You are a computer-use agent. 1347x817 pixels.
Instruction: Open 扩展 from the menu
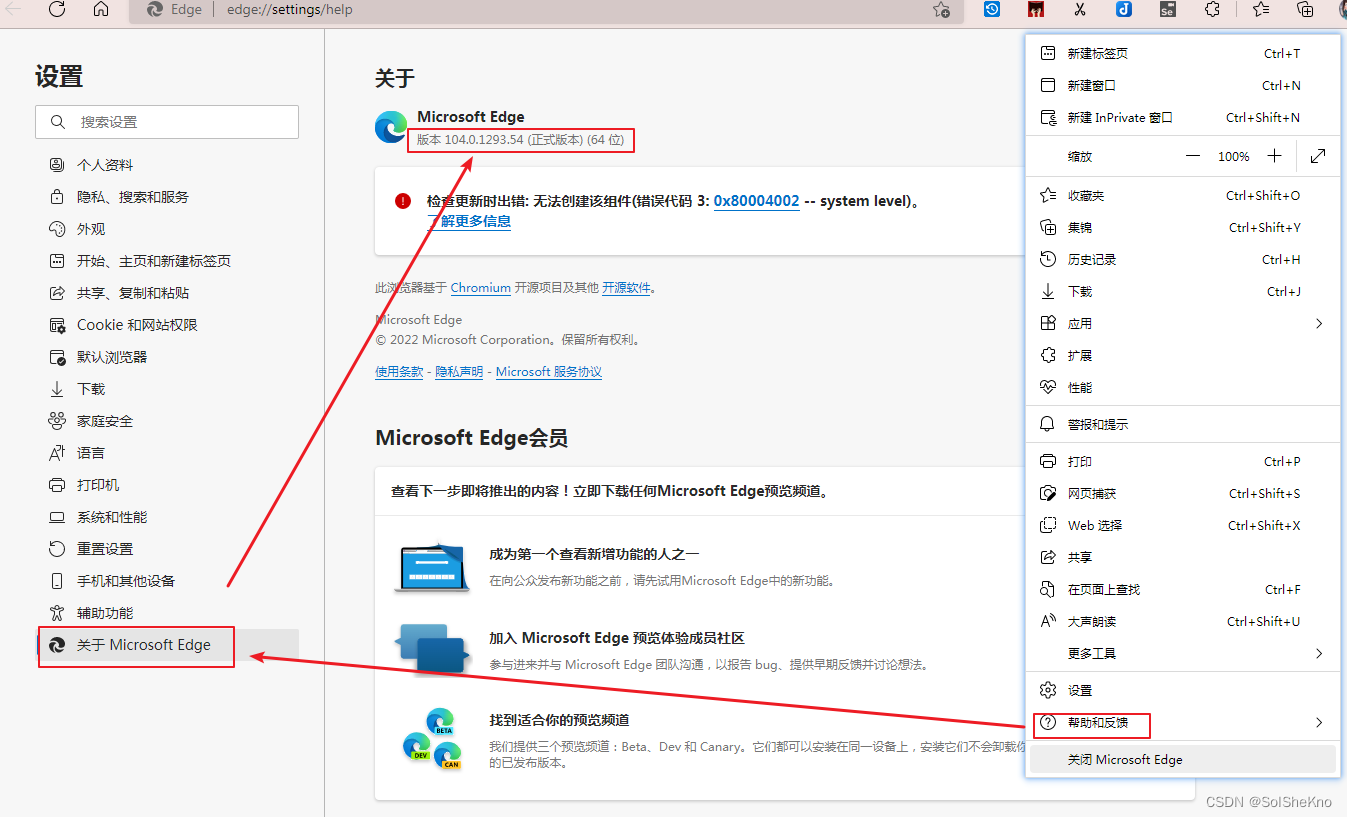(x=1183, y=355)
